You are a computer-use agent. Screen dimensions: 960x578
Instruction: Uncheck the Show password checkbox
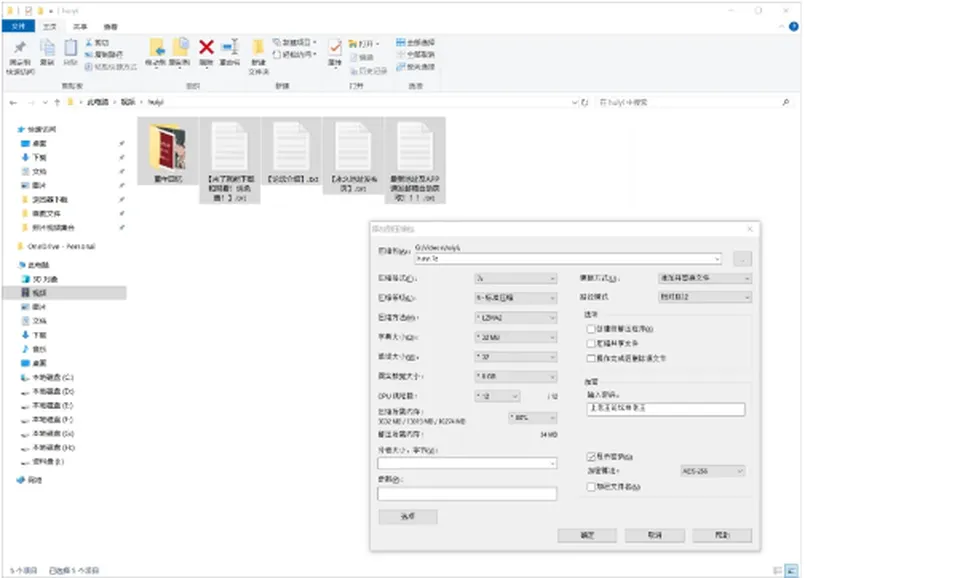point(591,457)
